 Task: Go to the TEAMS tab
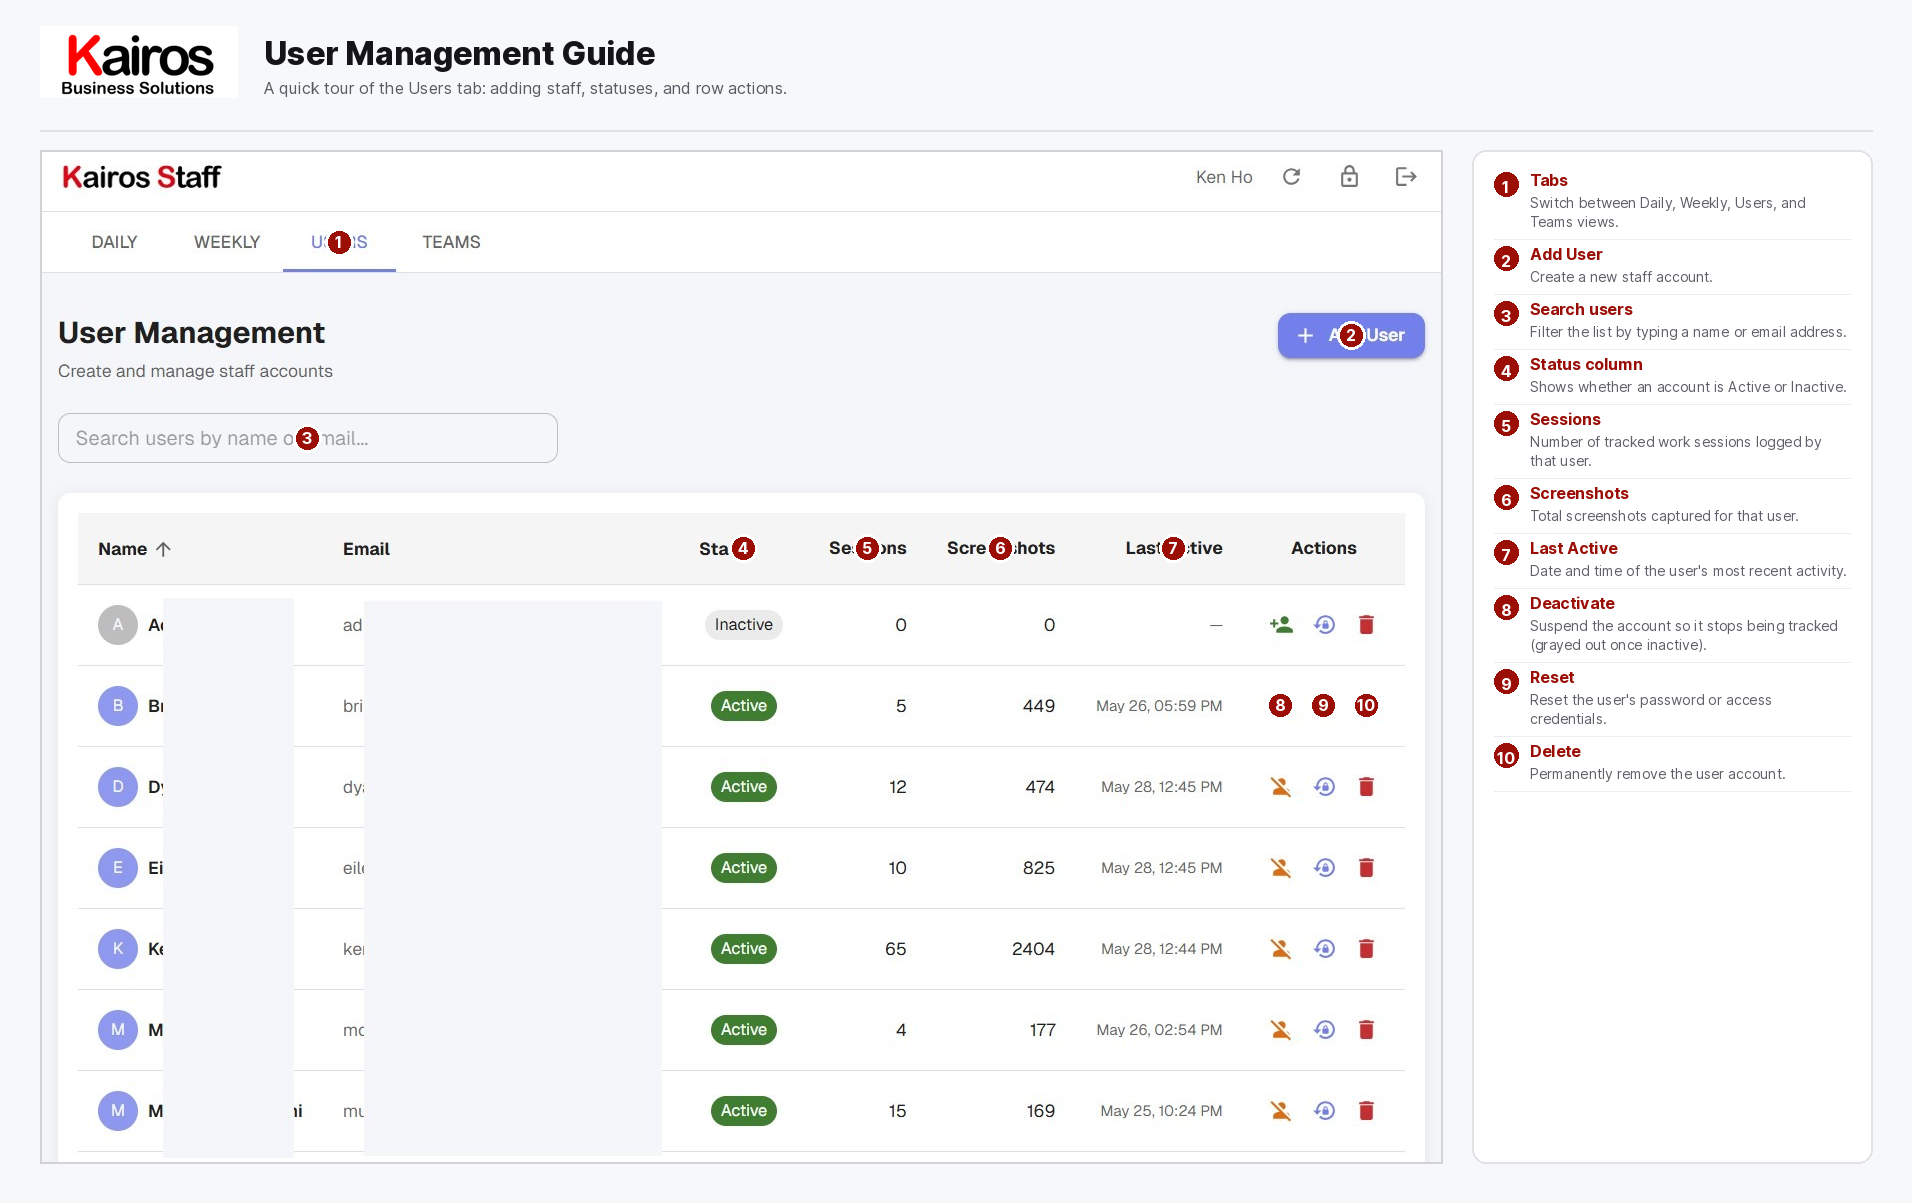tap(451, 242)
